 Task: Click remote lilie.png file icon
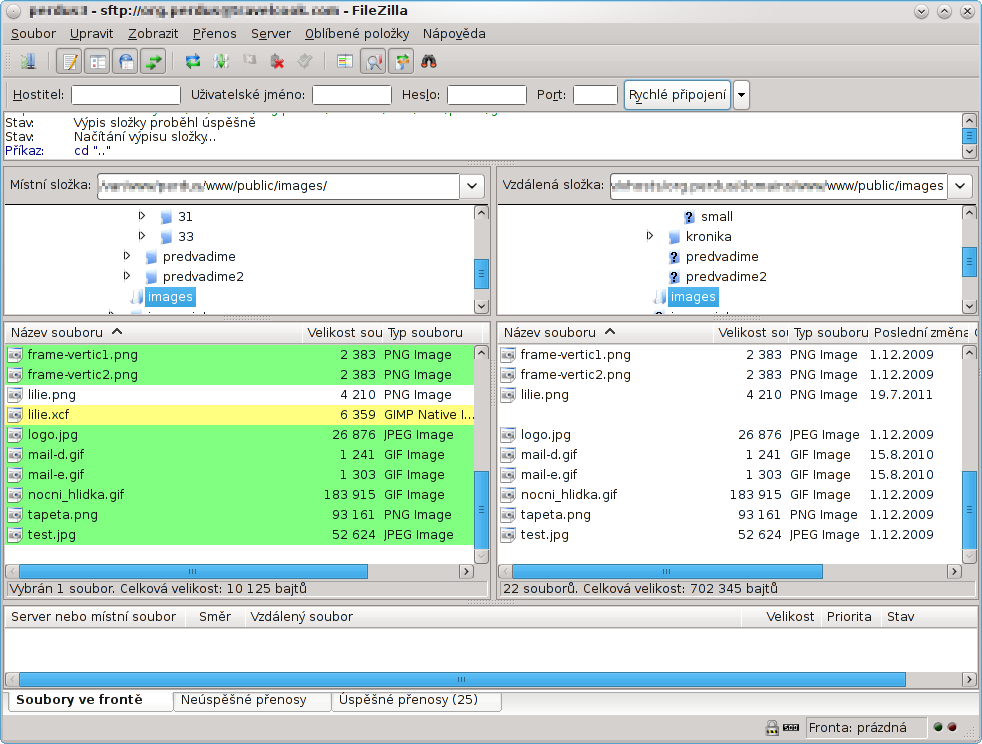click(x=508, y=395)
